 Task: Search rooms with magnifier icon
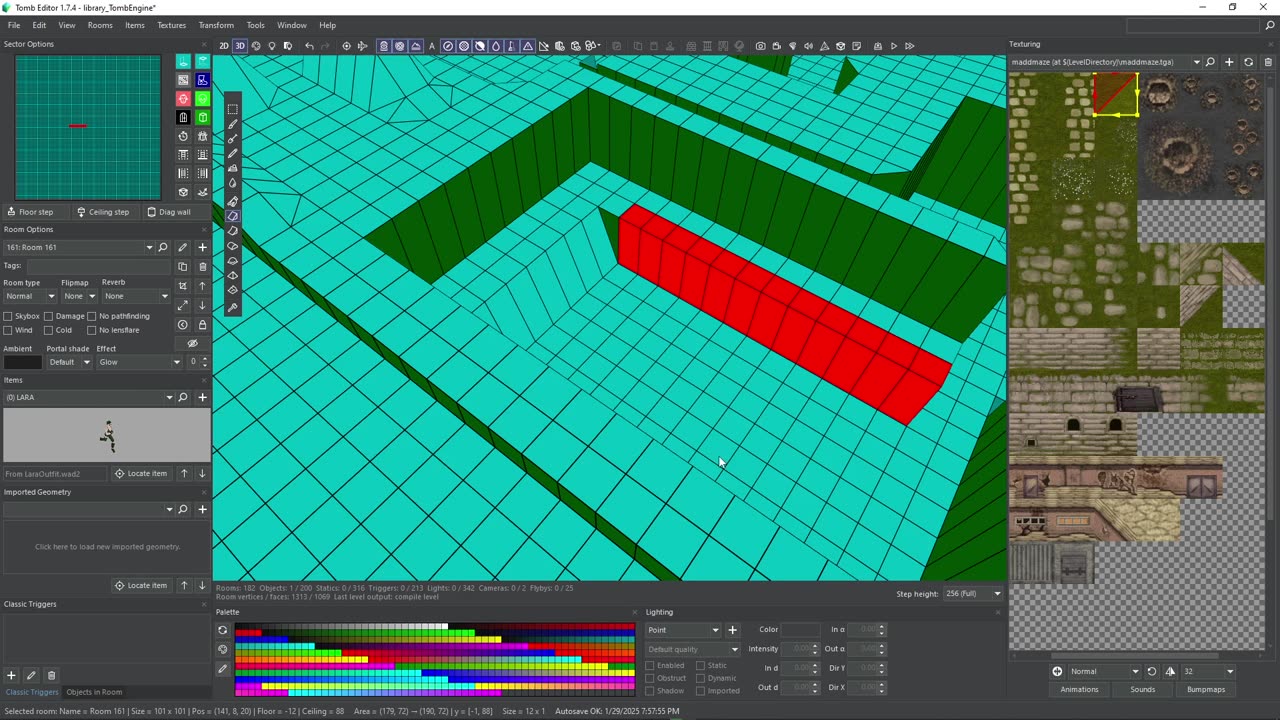[163, 247]
